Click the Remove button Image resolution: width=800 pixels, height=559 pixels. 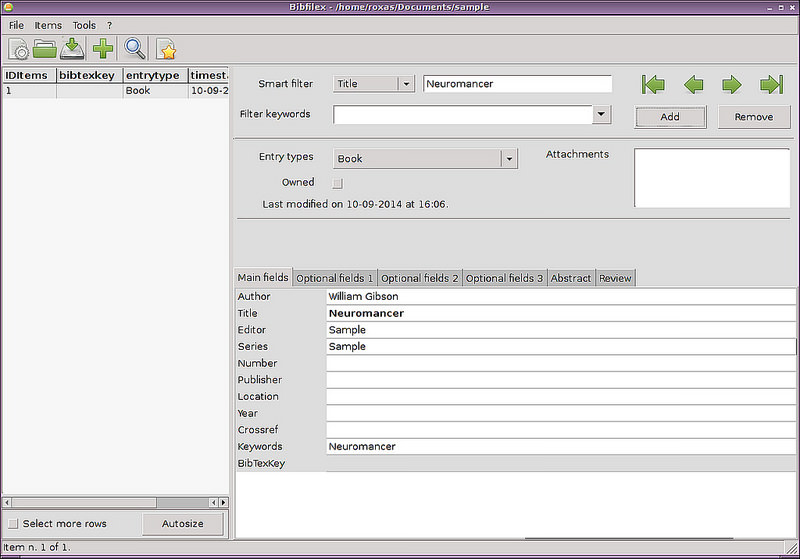point(753,117)
